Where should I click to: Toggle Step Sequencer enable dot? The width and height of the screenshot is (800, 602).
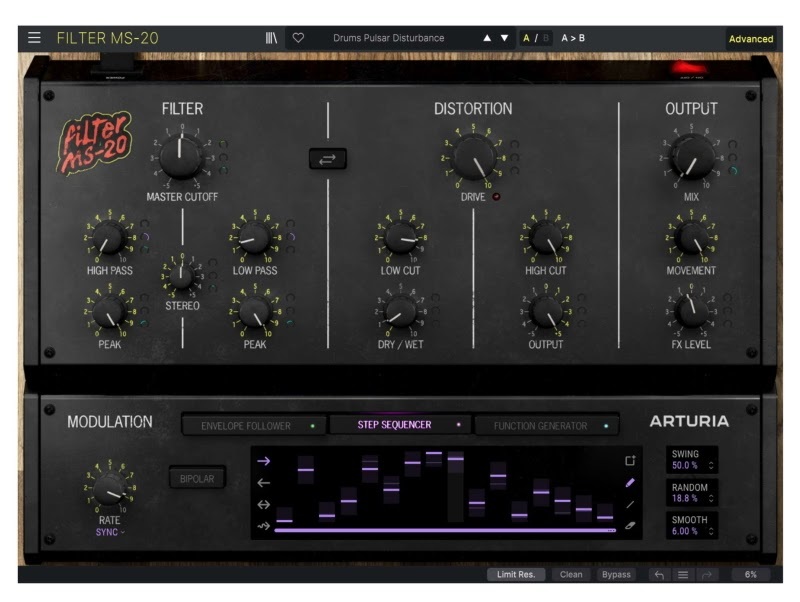[x=459, y=424]
